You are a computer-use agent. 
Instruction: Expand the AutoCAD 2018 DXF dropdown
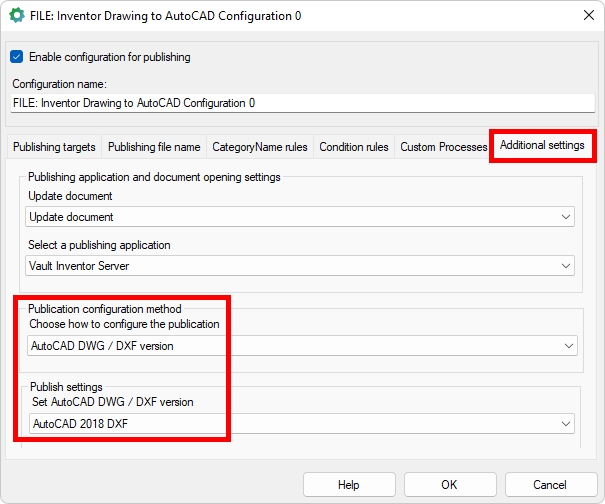tap(300, 424)
